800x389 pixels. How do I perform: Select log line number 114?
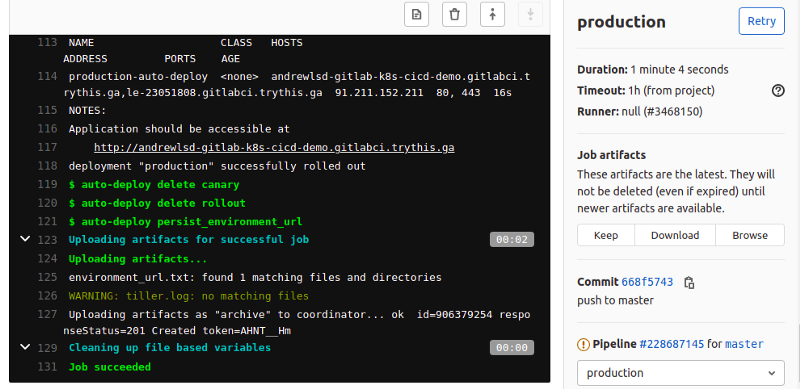click(x=47, y=77)
